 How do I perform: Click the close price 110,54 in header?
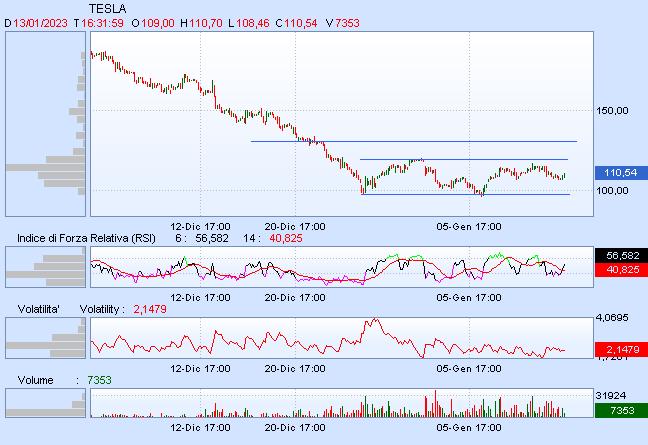coord(300,23)
